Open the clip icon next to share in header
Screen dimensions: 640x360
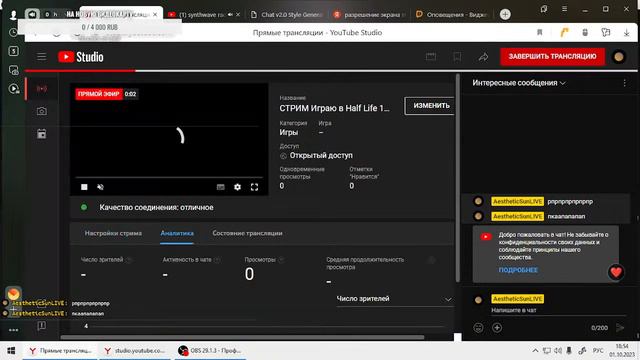pos(457,57)
